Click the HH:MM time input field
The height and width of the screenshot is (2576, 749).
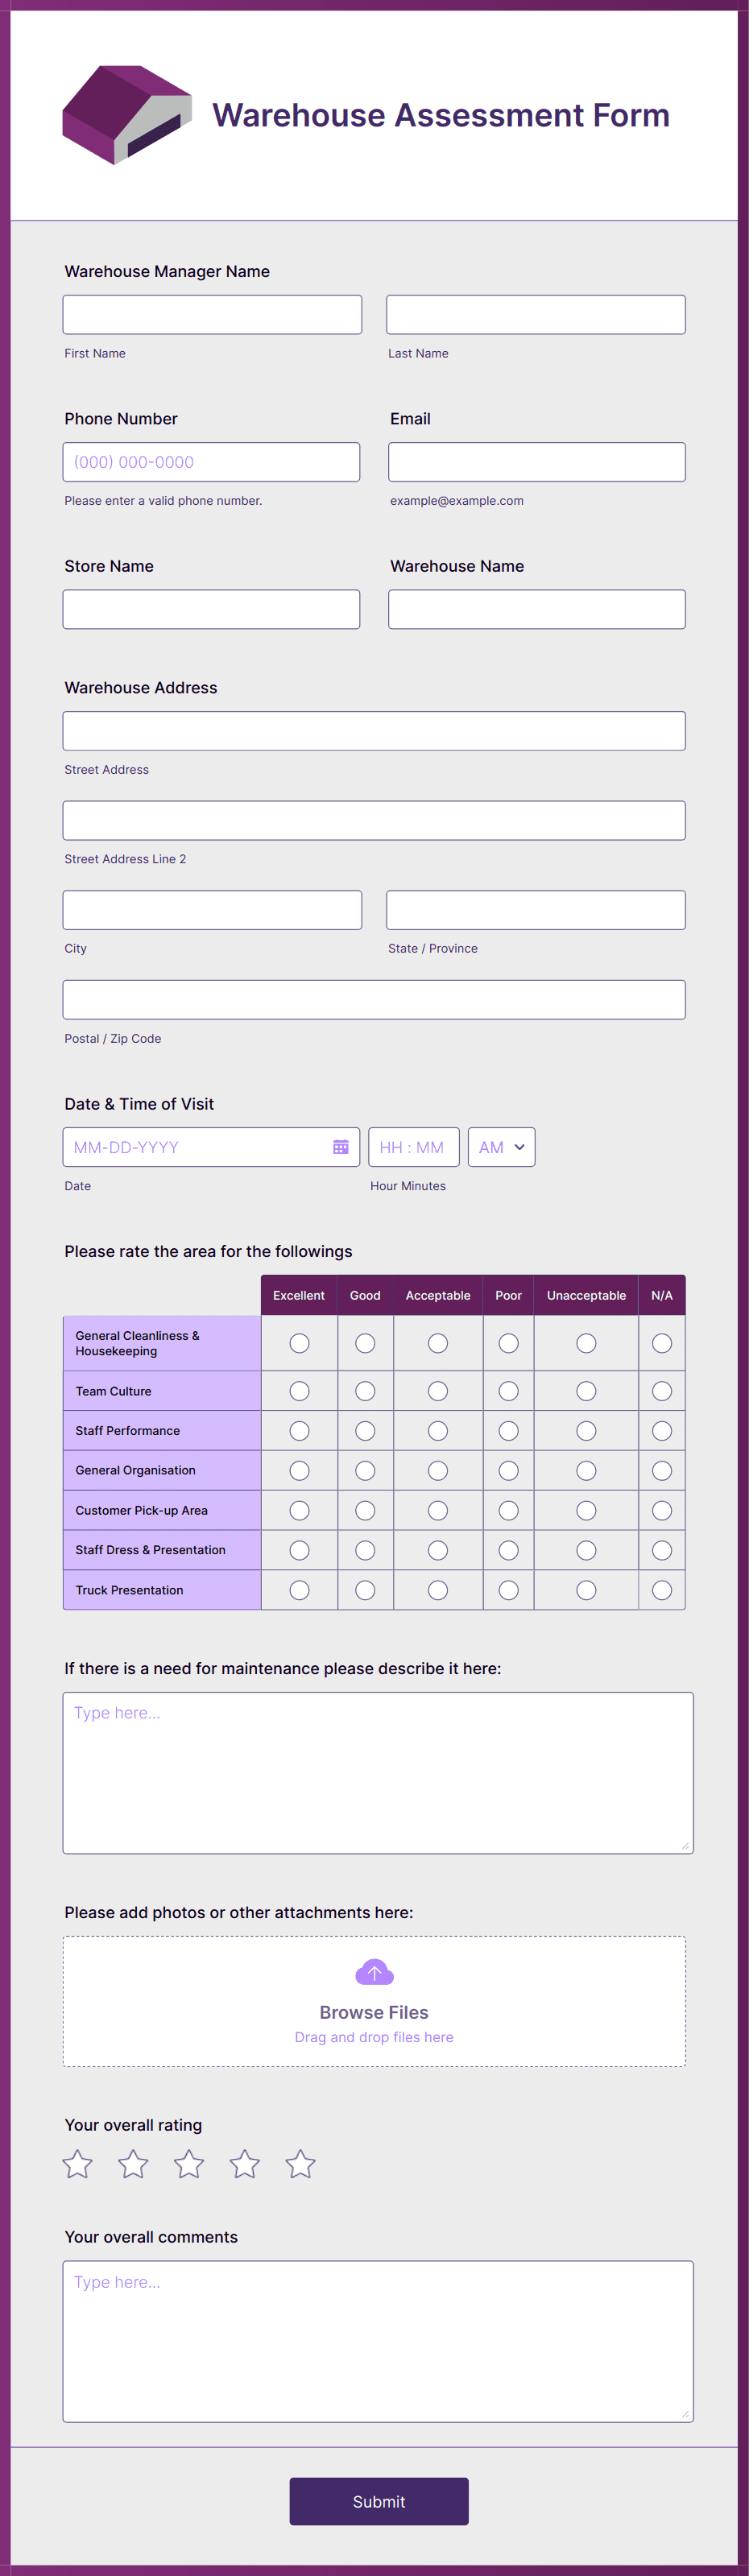(414, 1147)
